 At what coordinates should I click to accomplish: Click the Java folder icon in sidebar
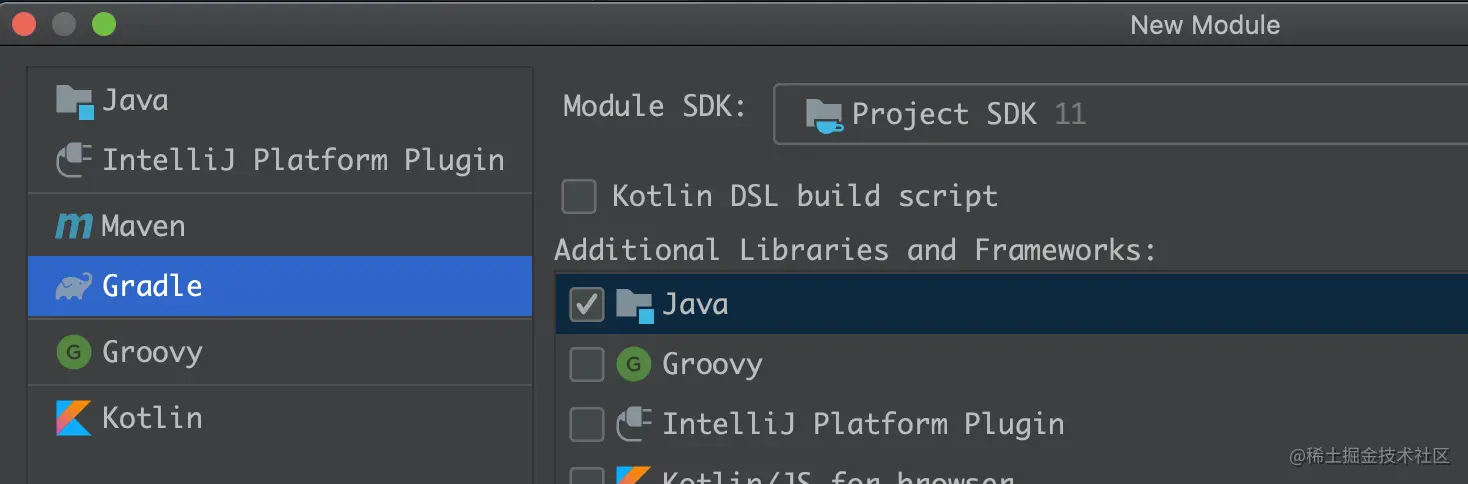tap(75, 101)
